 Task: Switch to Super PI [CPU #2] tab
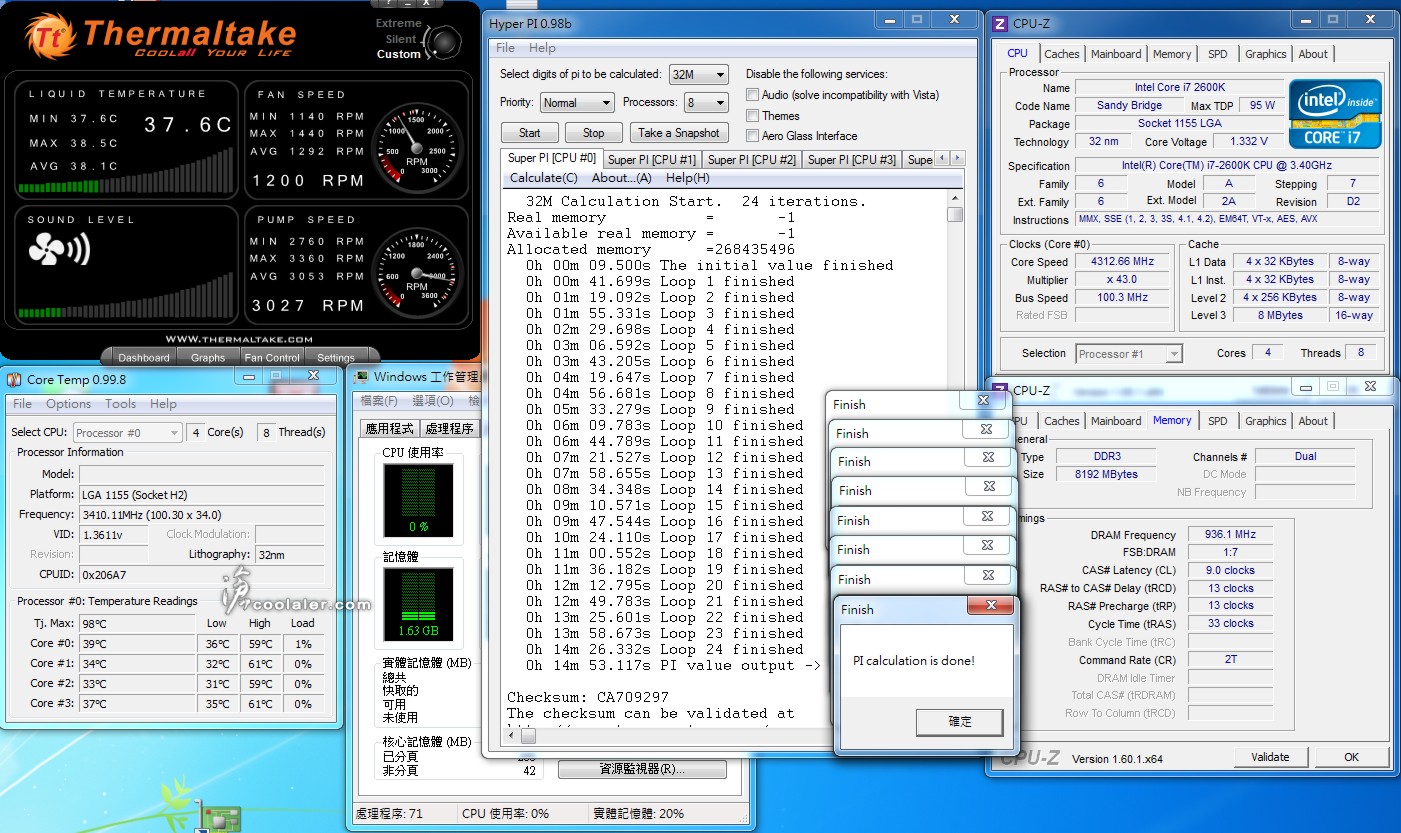click(x=752, y=160)
